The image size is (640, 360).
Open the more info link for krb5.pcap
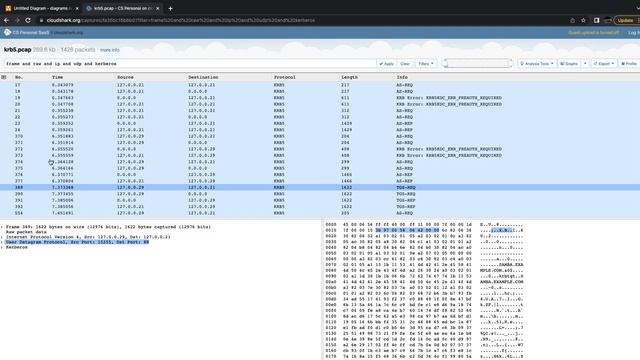coord(110,50)
